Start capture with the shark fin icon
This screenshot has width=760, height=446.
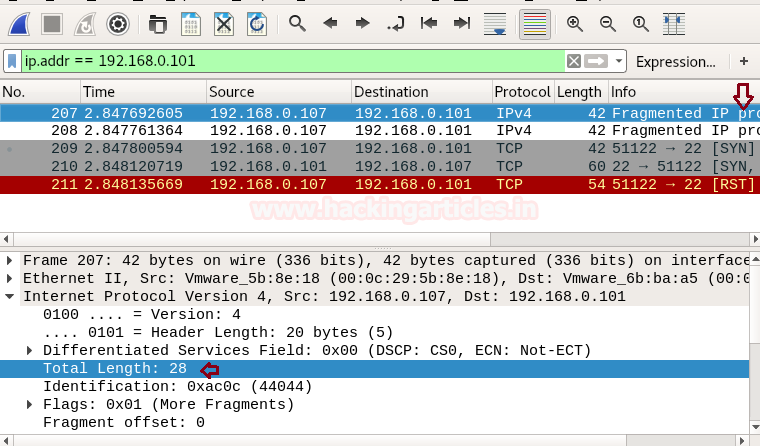point(19,24)
